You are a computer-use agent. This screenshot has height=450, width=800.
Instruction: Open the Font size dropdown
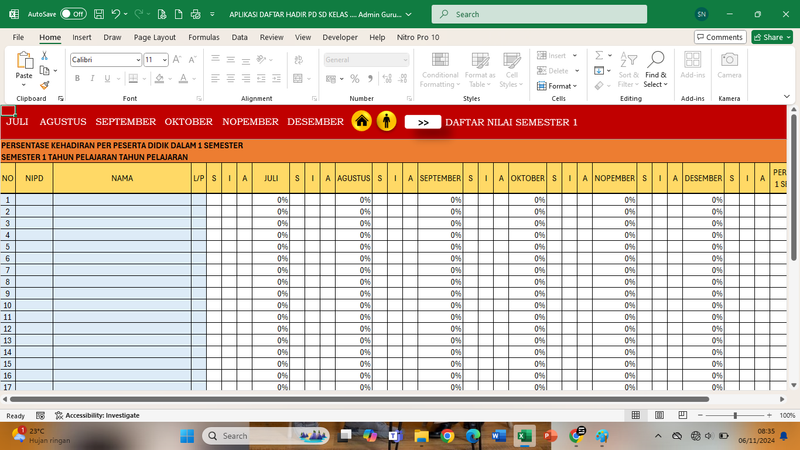point(165,60)
